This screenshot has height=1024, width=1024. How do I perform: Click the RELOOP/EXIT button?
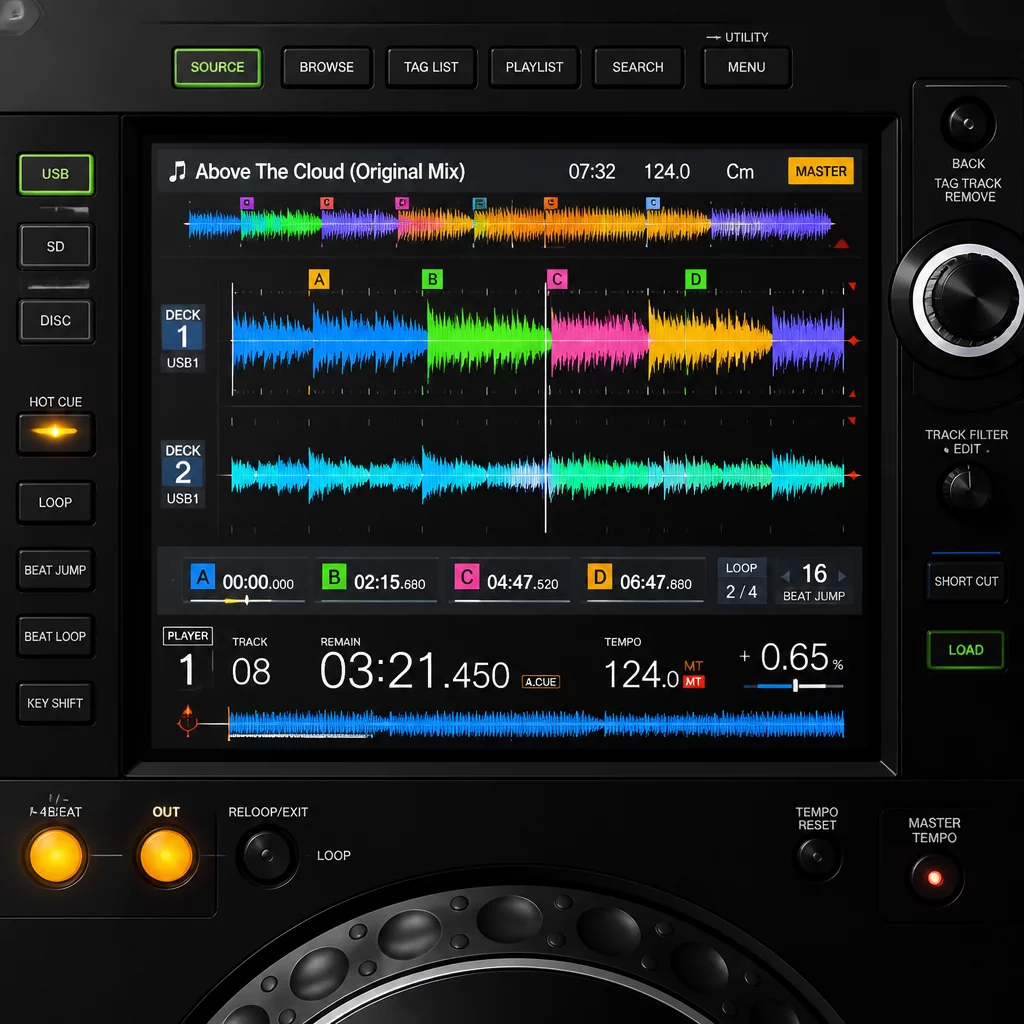266,854
